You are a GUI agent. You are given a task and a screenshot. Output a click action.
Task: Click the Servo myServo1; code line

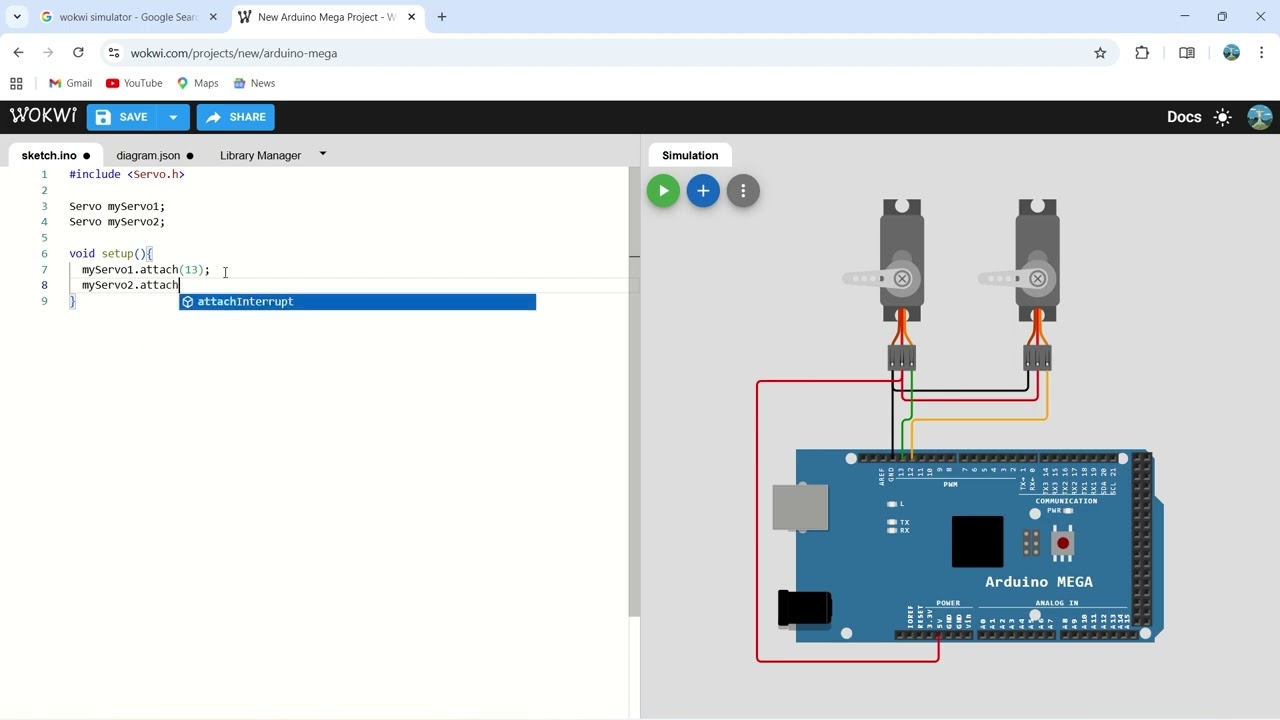[117, 206]
